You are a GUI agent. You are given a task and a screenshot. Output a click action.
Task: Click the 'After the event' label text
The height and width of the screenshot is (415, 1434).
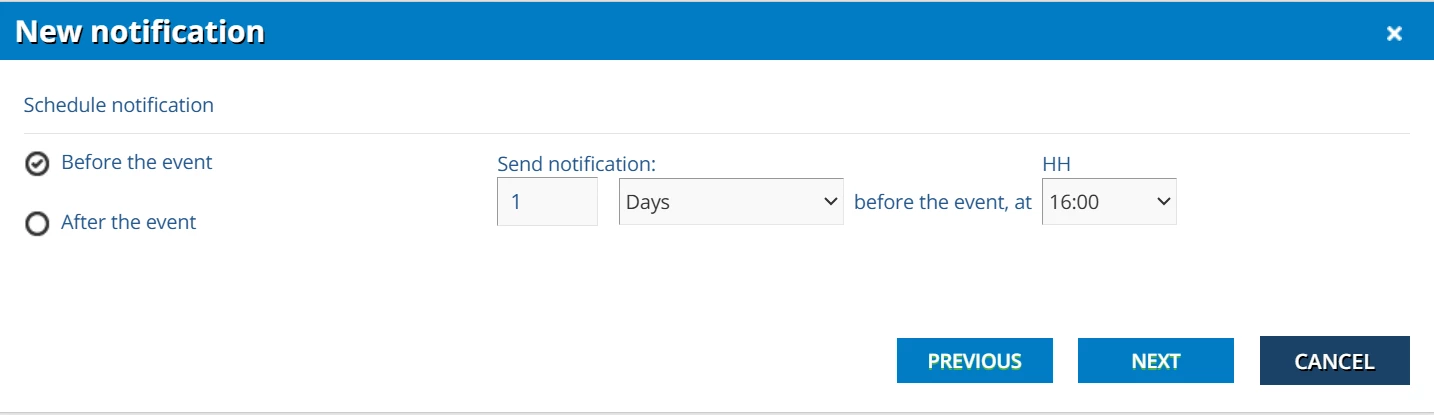click(x=129, y=222)
